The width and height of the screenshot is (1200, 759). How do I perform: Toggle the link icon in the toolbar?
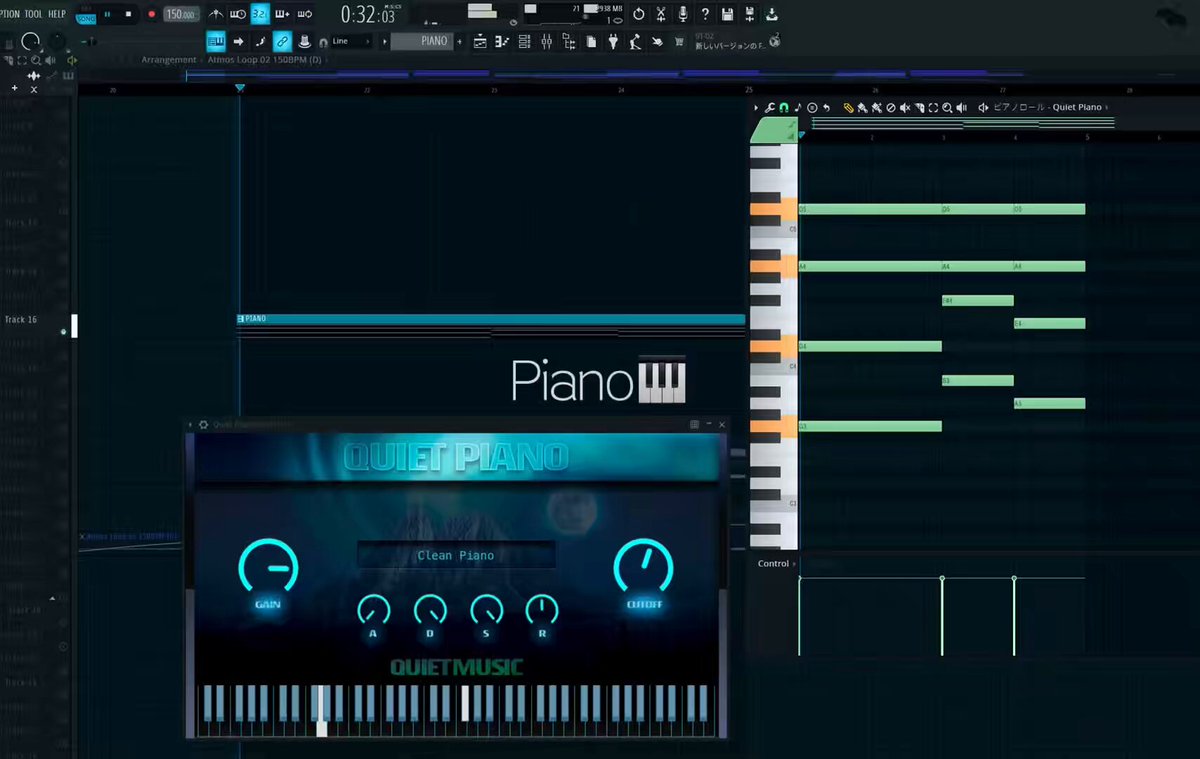282,41
